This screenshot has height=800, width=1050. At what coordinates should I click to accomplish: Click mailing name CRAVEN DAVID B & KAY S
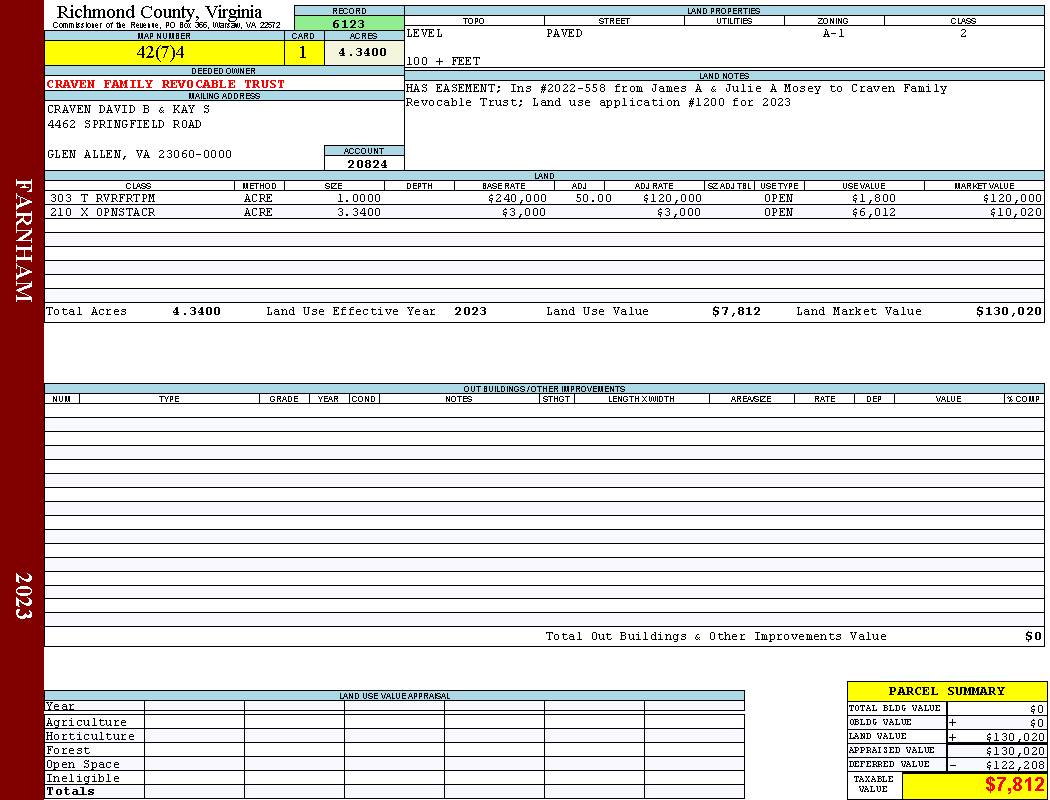tap(128, 109)
